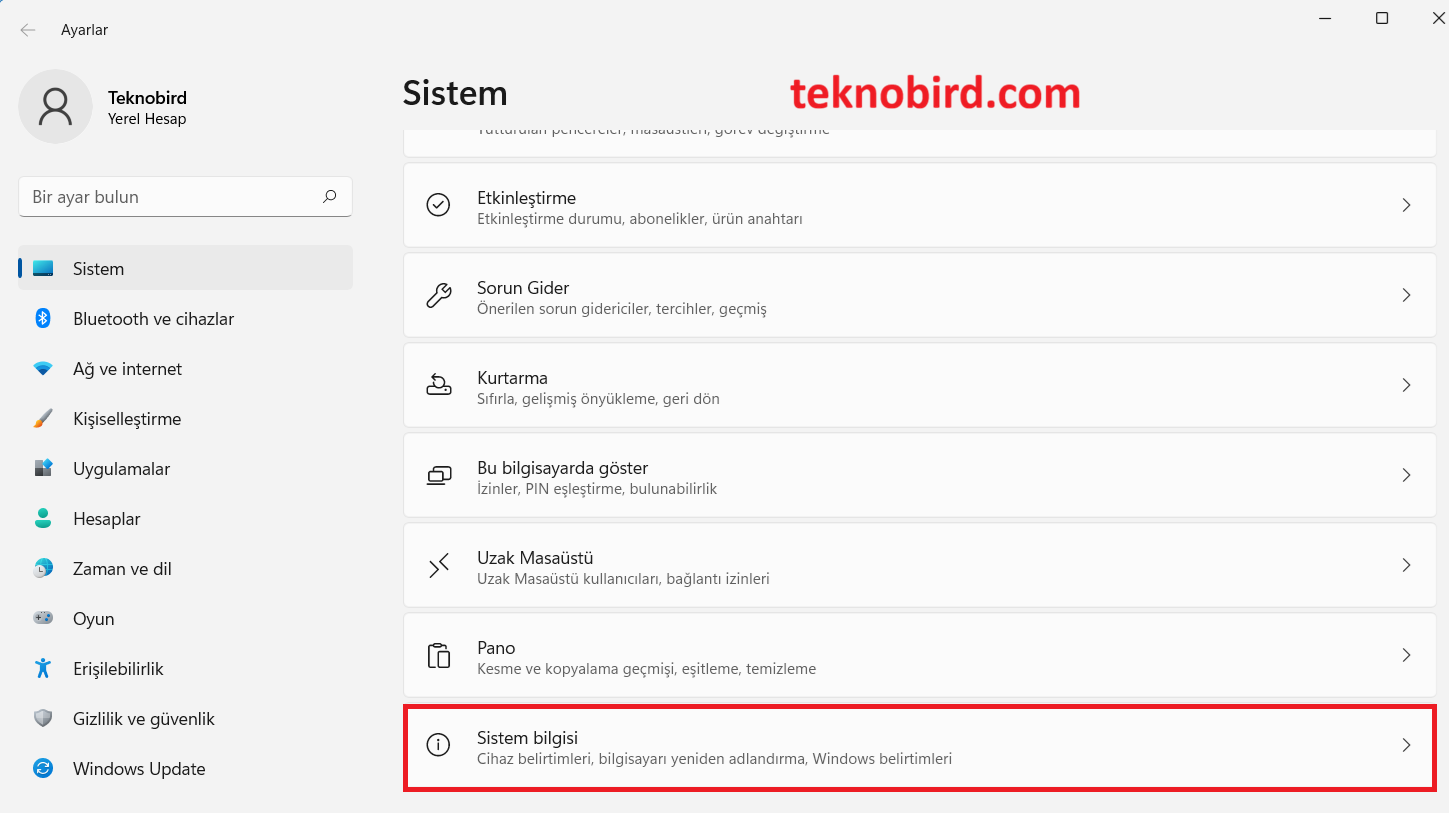Click the Bluetooth icon in sidebar

tap(43, 318)
